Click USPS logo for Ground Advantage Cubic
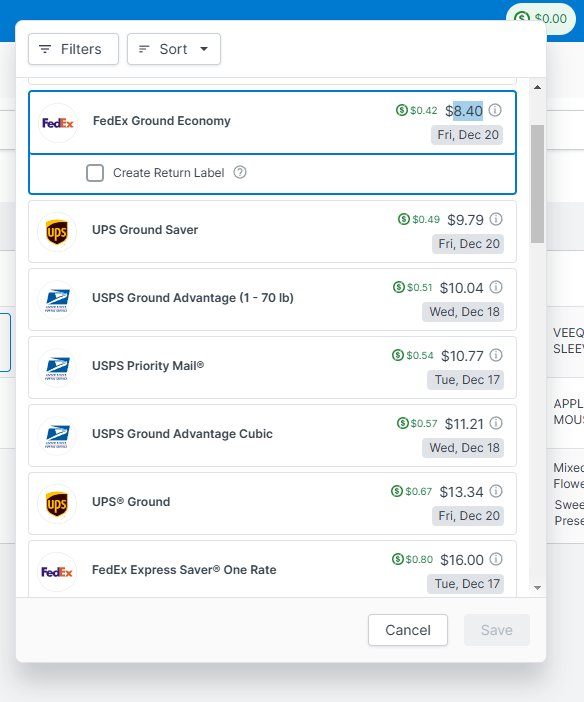This screenshot has width=584, height=702. [x=57, y=436]
